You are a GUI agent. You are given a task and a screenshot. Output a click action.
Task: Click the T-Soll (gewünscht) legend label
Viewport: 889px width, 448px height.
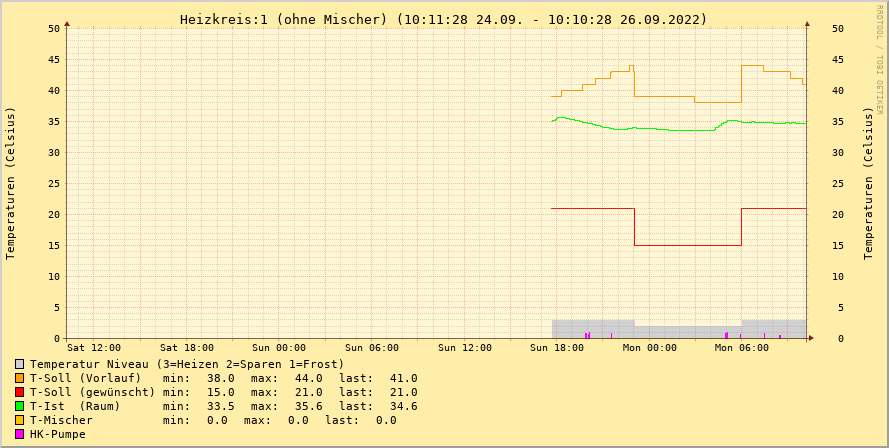click(92, 392)
